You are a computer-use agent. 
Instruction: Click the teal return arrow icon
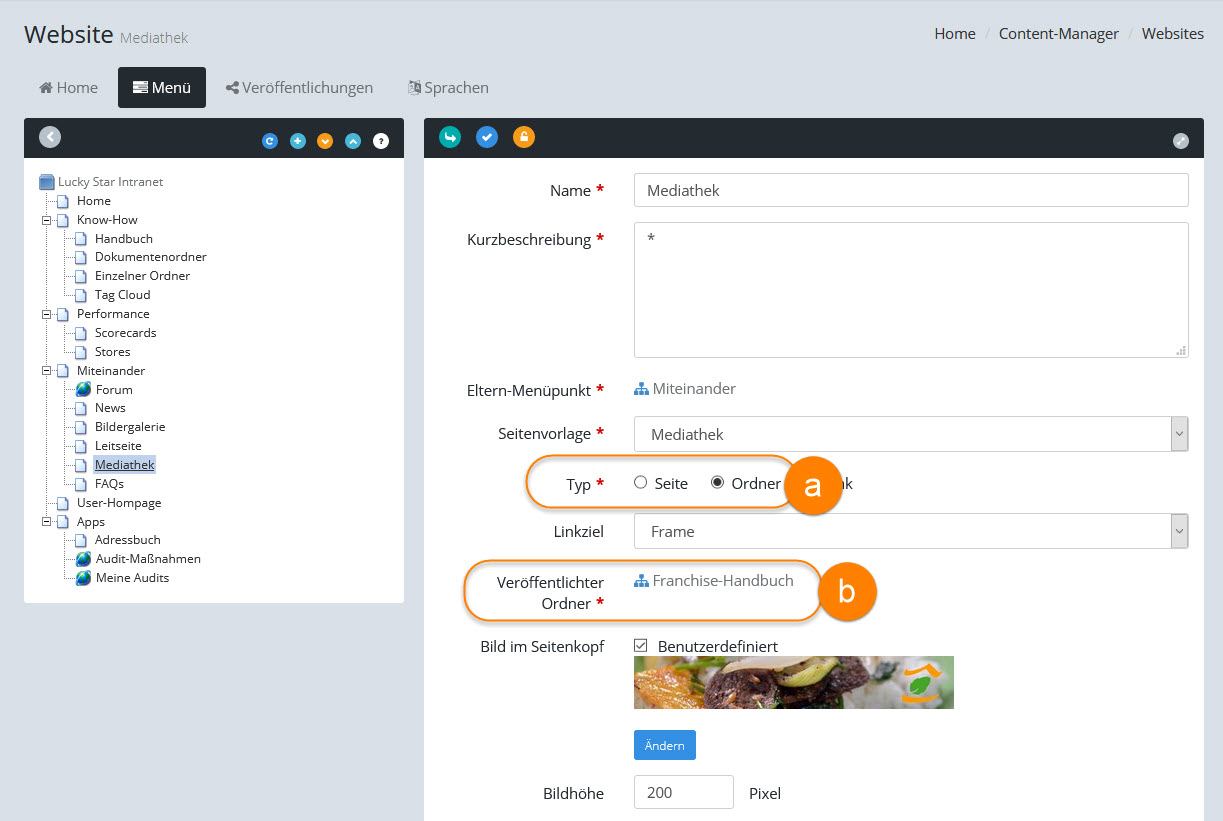click(x=450, y=137)
